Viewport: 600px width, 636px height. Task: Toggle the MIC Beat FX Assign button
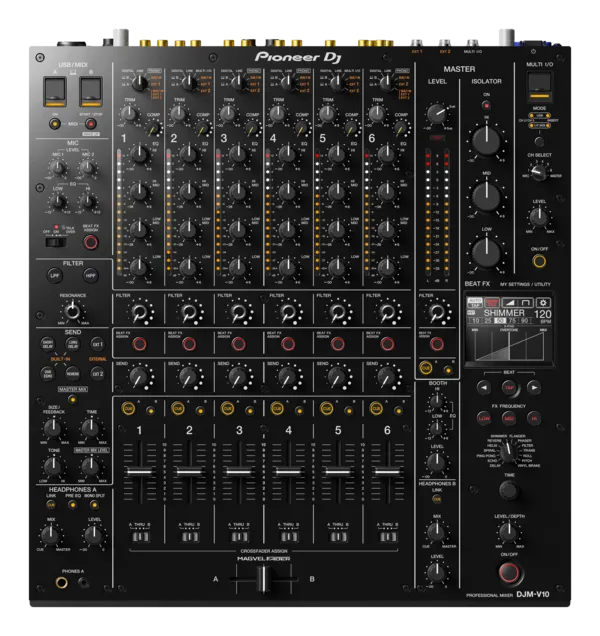click(x=91, y=243)
